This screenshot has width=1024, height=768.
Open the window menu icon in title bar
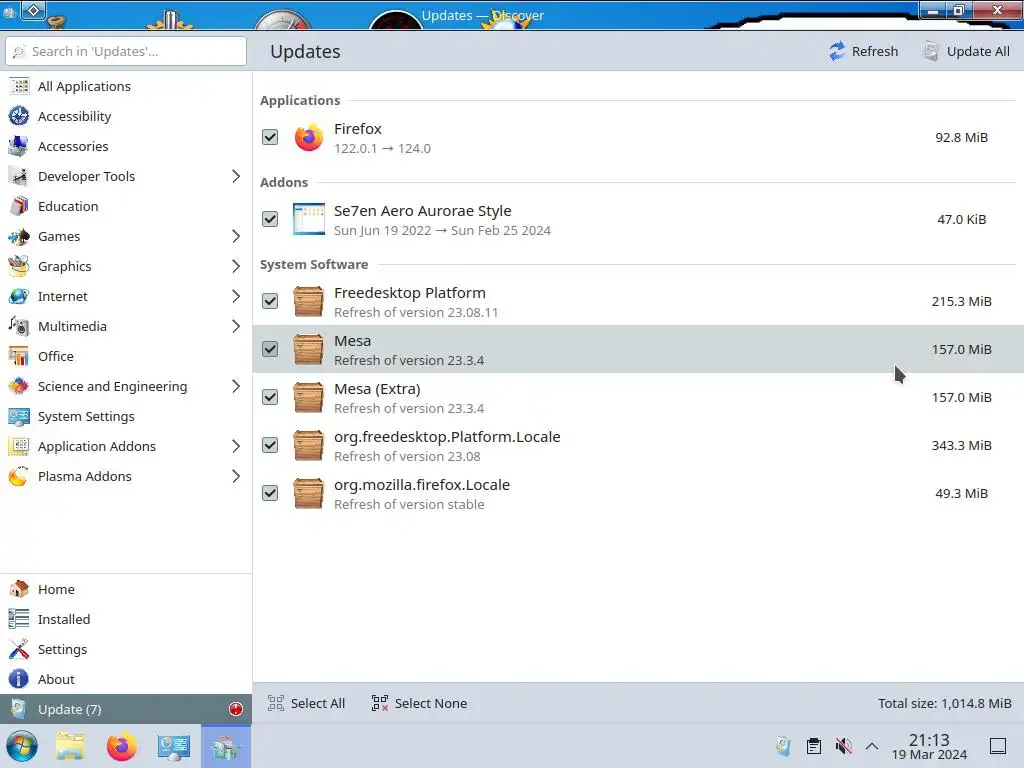(33, 10)
